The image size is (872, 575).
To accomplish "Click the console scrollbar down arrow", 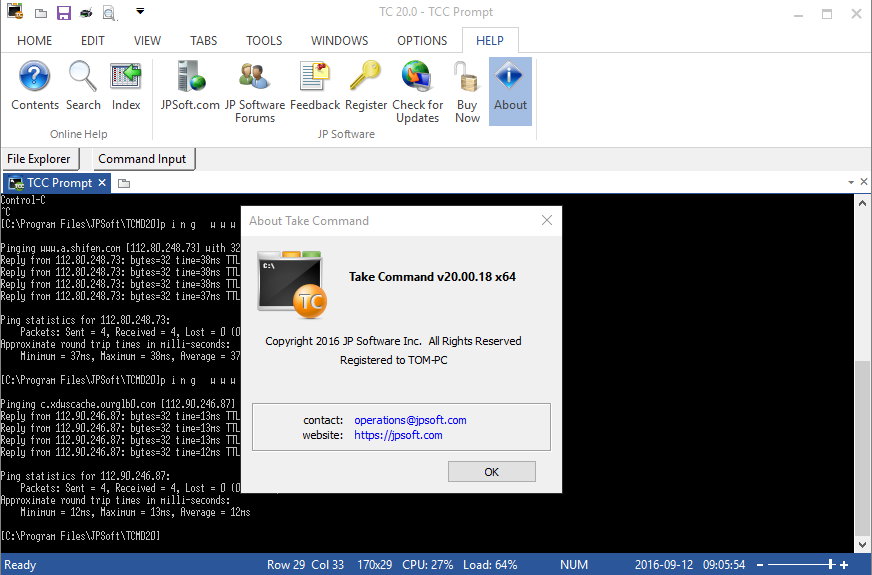I will point(863,544).
